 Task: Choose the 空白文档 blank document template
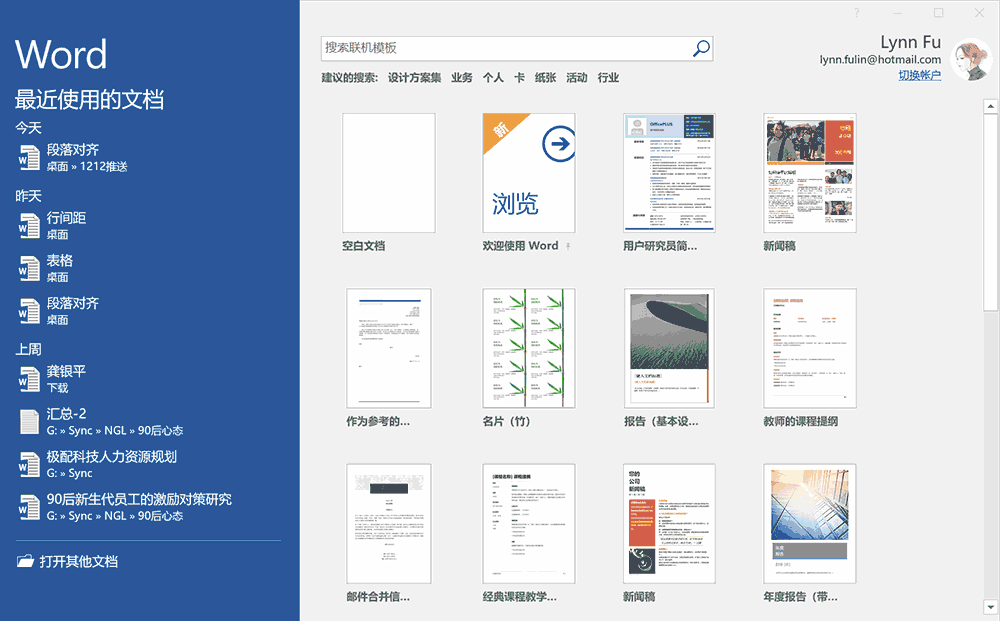pos(388,173)
